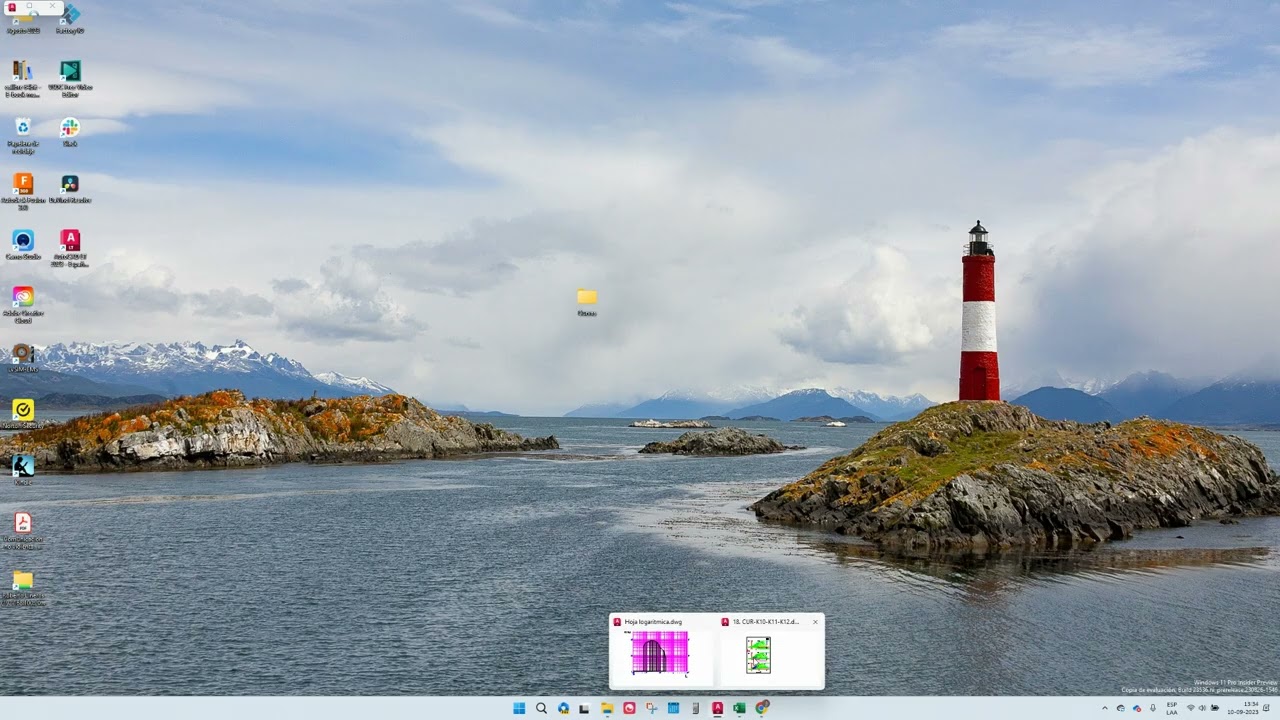The width and height of the screenshot is (1280, 720).
Task: Open the ESP LAA language selector
Action: click(x=1171, y=708)
